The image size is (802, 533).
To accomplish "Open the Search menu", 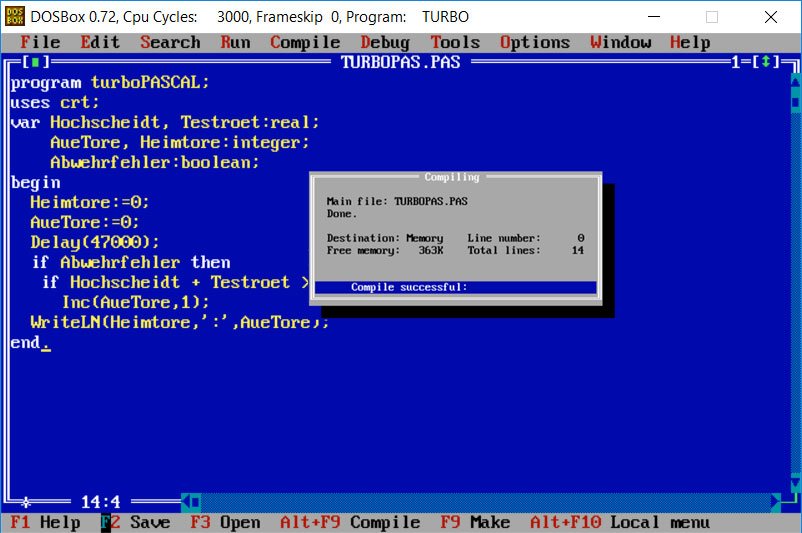I will [170, 42].
